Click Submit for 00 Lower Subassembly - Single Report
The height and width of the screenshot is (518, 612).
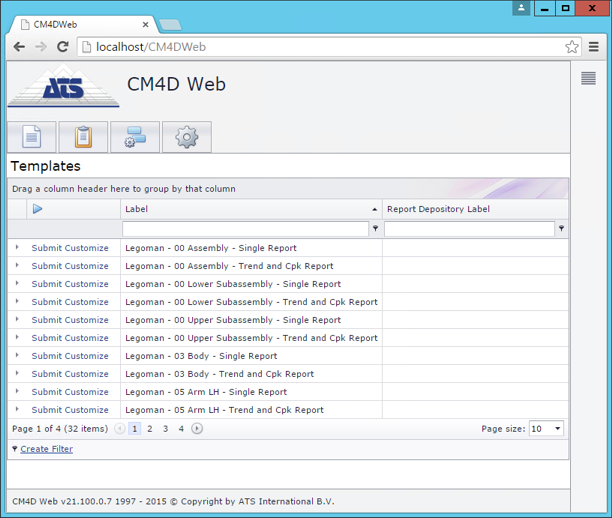(x=47, y=284)
